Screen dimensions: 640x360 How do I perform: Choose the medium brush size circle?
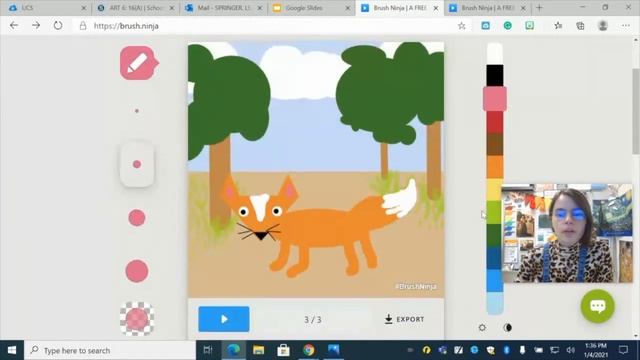coord(137,218)
